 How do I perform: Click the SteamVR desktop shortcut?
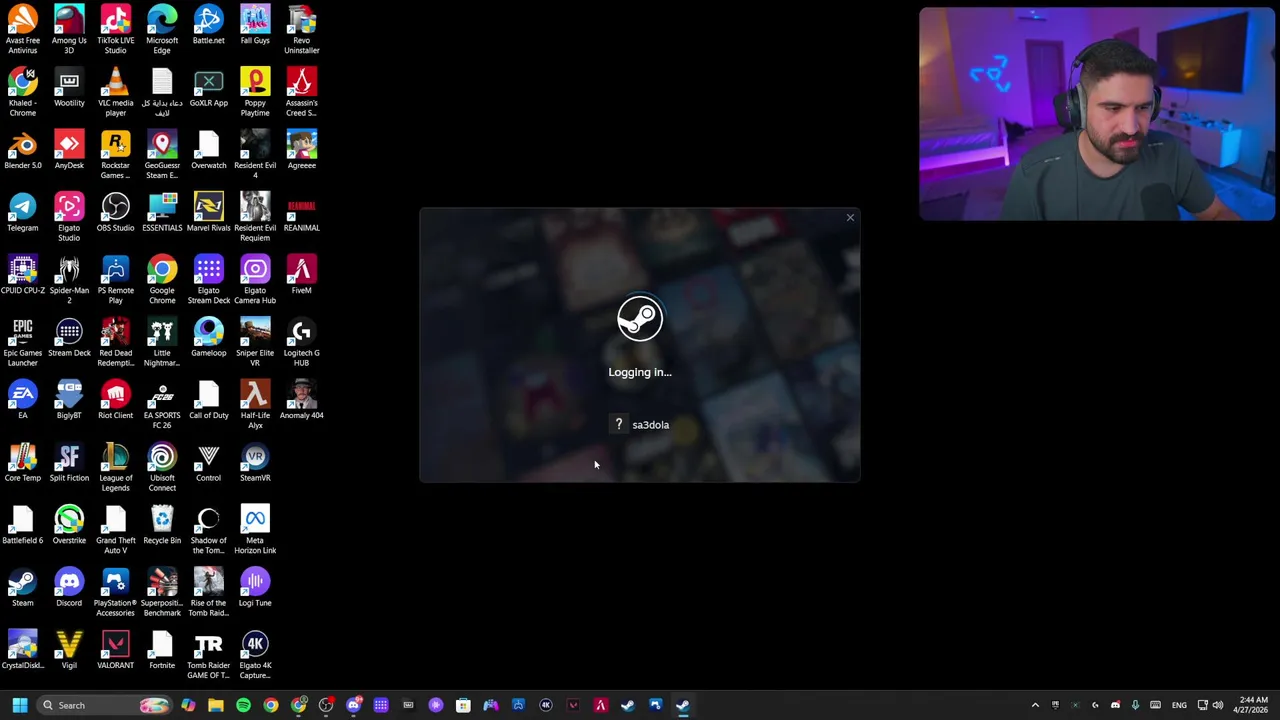point(255,462)
